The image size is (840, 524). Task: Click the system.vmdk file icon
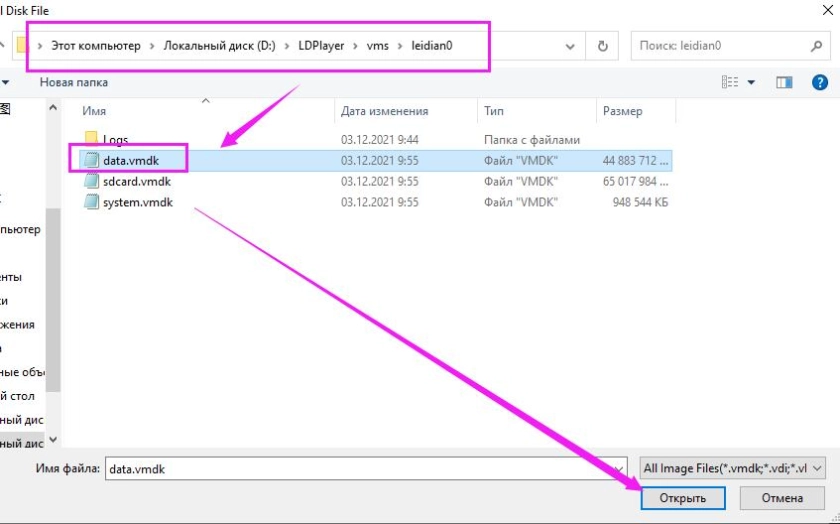tap(90, 203)
